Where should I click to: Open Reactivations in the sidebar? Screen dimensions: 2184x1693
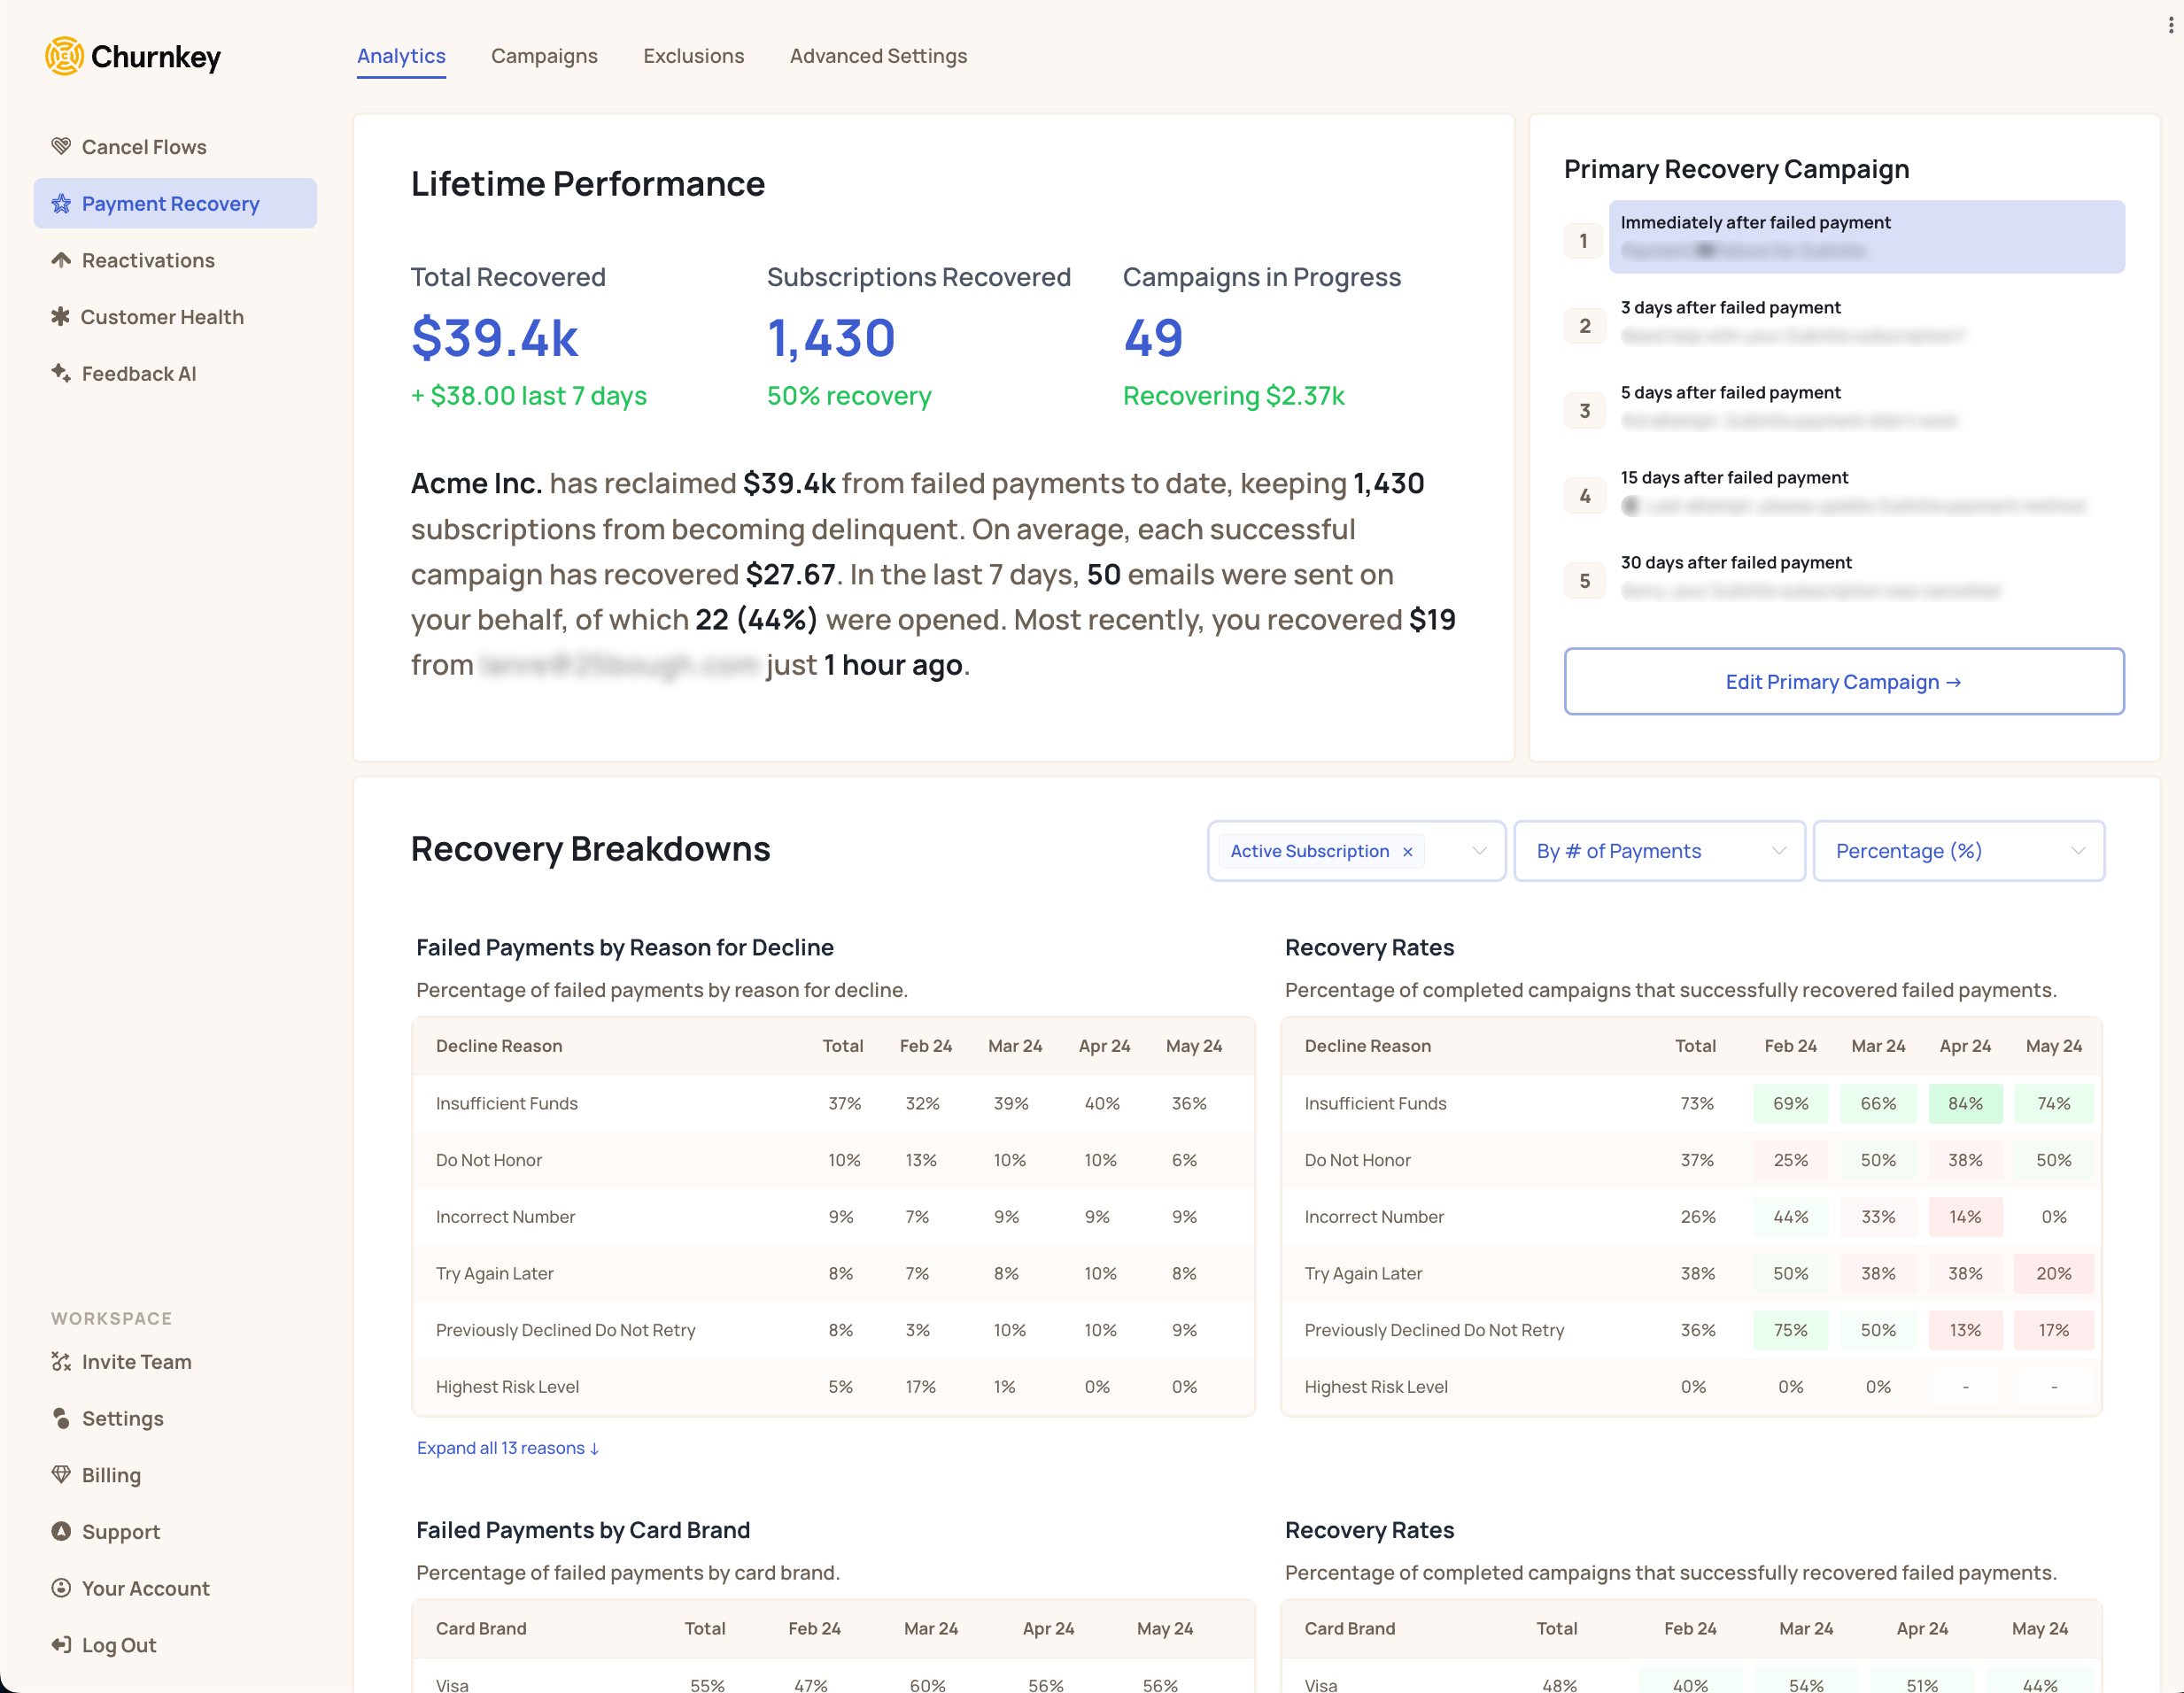click(x=147, y=260)
